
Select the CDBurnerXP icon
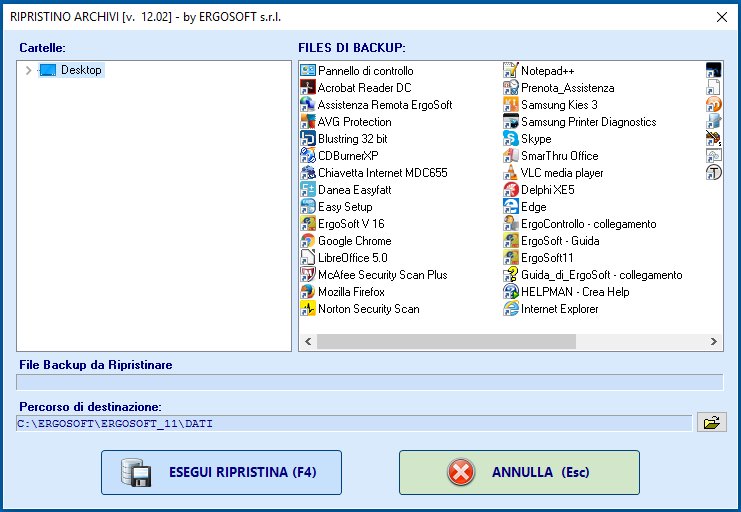click(x=308, y=156)
